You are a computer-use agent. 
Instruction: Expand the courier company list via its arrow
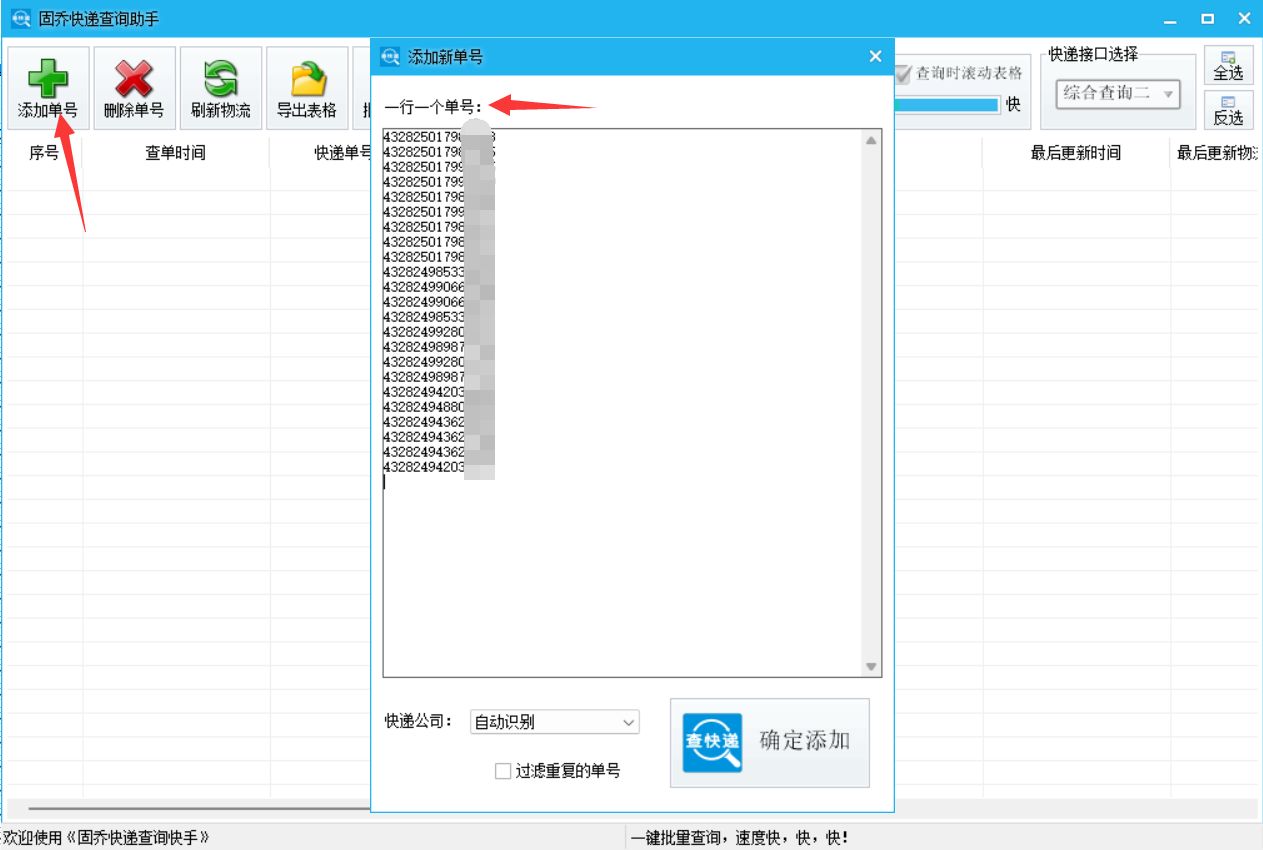[627, 721]
